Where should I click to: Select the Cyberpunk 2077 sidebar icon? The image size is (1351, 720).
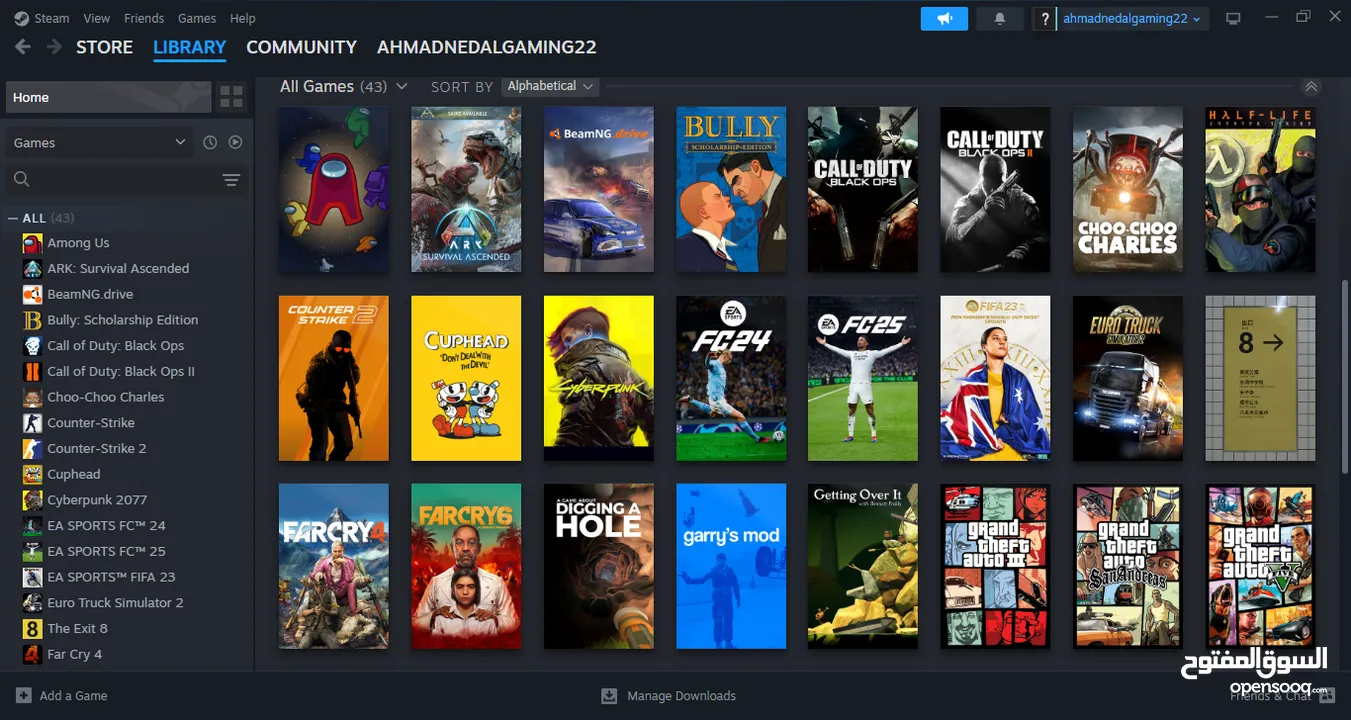pos(32,500)
